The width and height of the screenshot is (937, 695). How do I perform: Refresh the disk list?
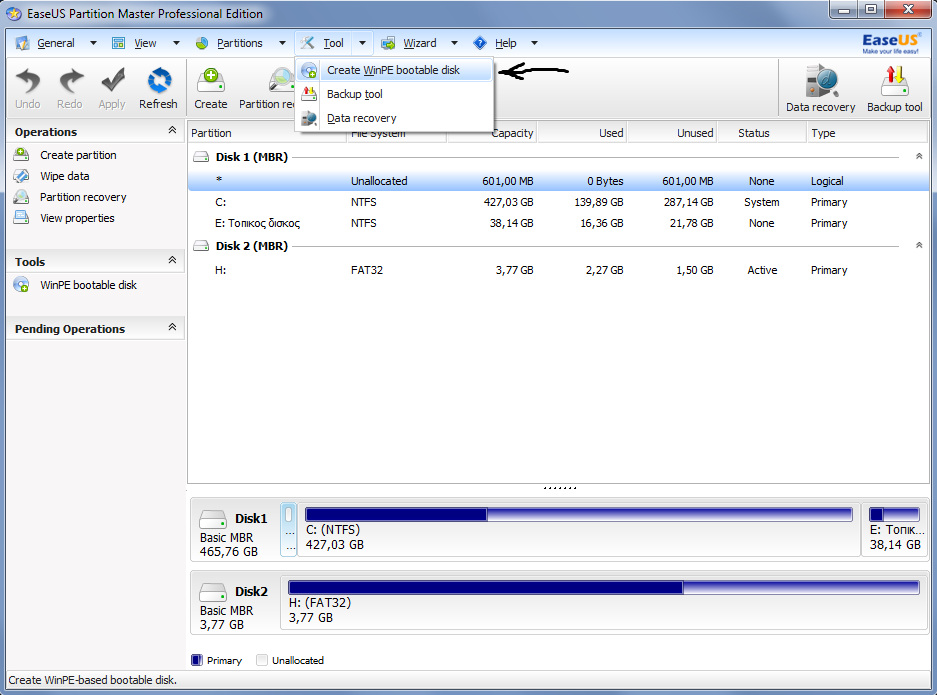(159, 81)
